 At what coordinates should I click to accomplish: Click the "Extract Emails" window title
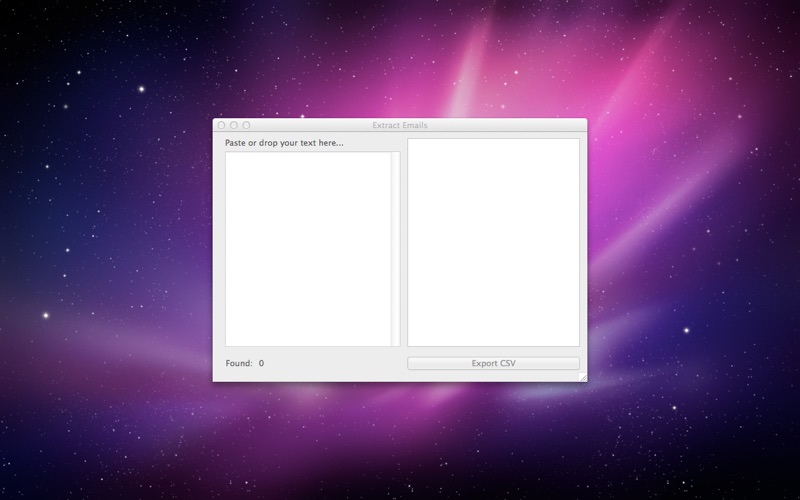(400, 125)
